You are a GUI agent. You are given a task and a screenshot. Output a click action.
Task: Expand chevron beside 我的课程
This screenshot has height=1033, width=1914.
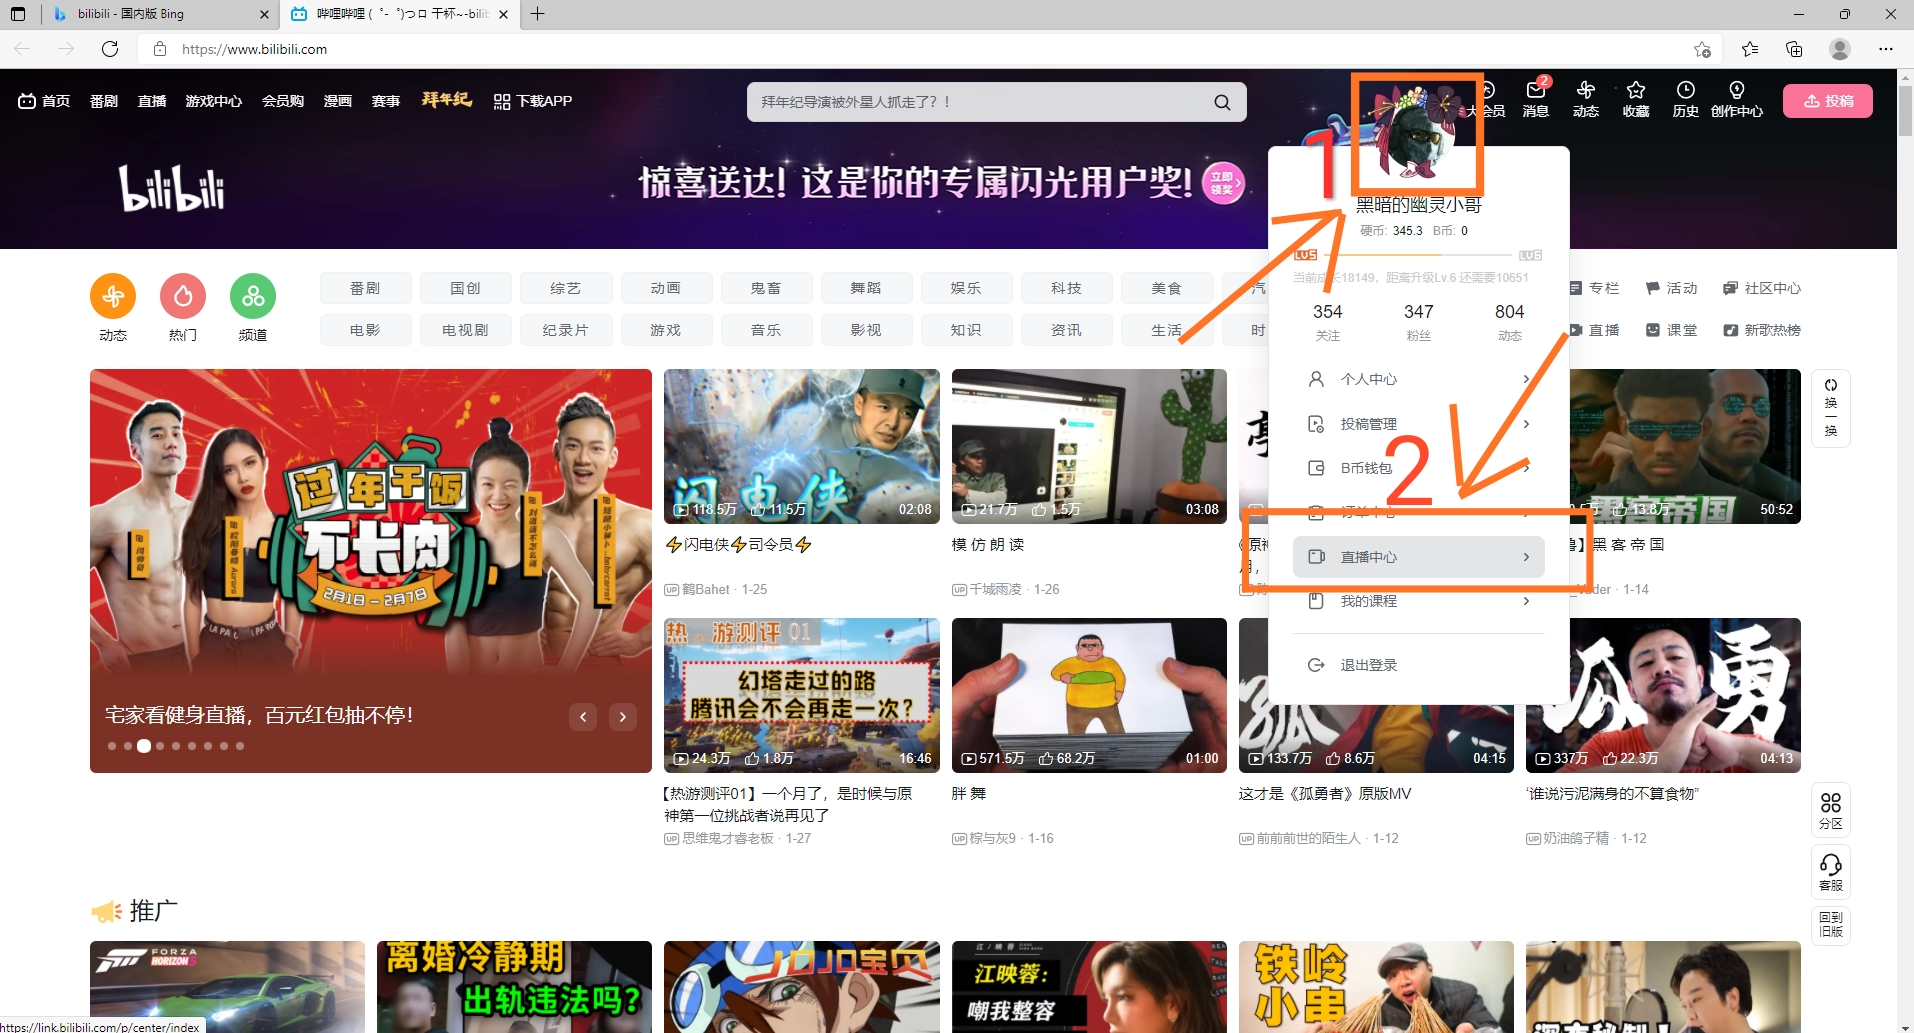1526,601
